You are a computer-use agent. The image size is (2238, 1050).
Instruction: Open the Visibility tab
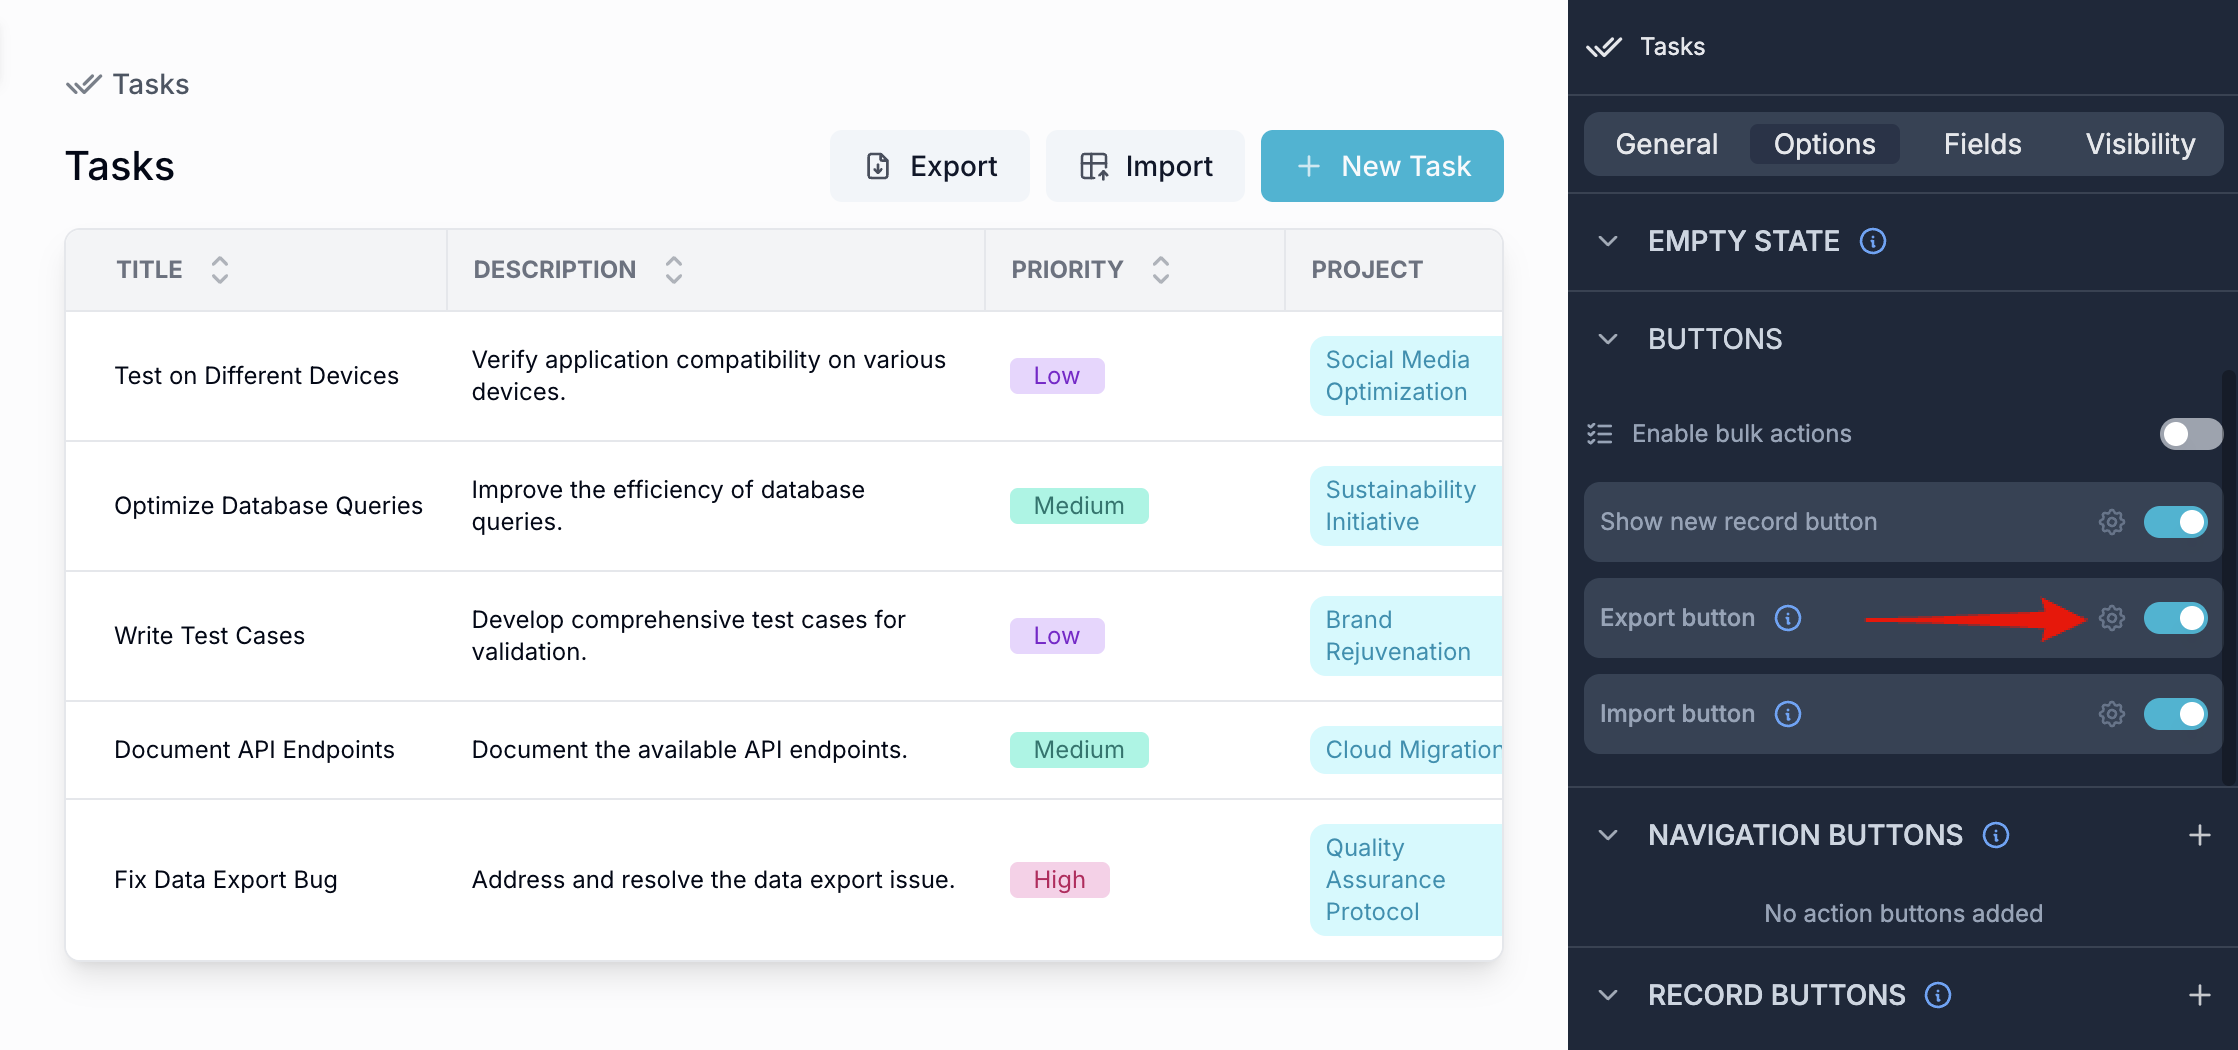click(2140, 144)
